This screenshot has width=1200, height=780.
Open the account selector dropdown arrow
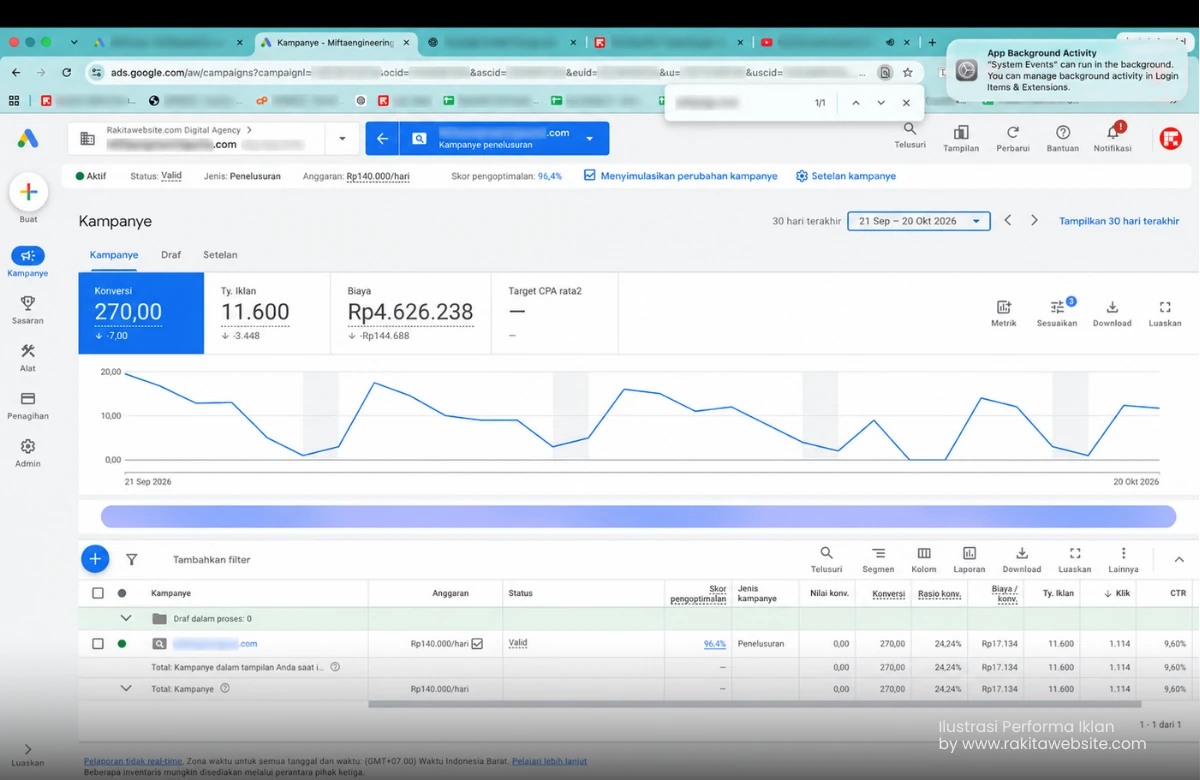point(342,139)
